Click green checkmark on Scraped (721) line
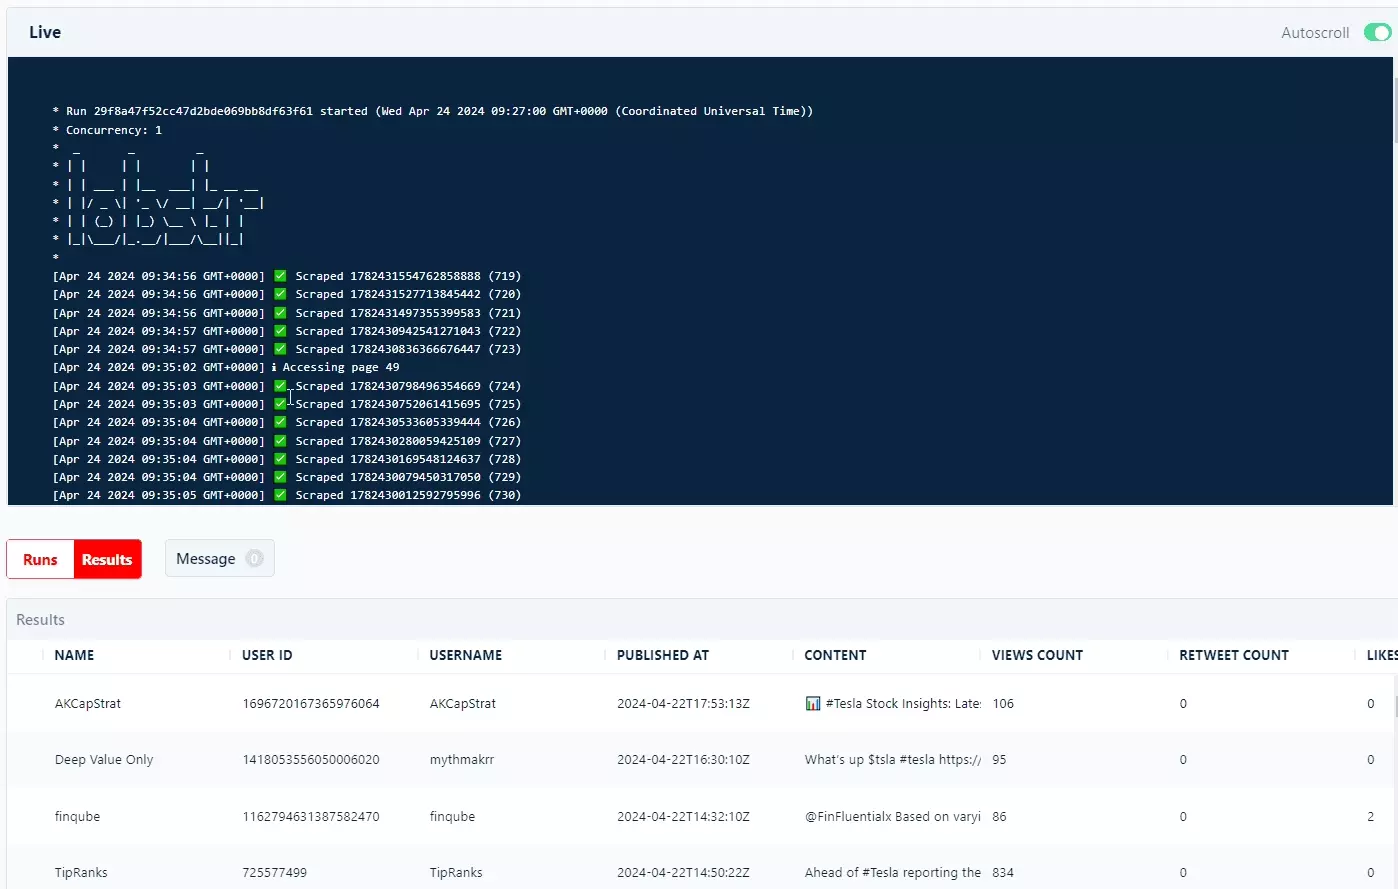 tap(280, 313)
